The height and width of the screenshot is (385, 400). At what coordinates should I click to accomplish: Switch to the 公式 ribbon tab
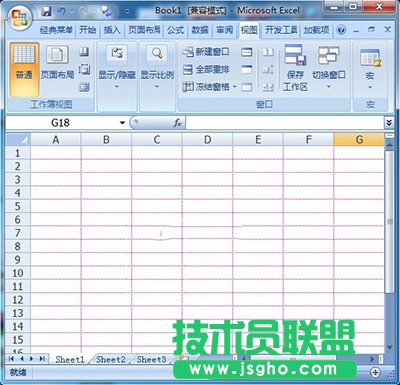pyautogui.click(x=175, y=30)
